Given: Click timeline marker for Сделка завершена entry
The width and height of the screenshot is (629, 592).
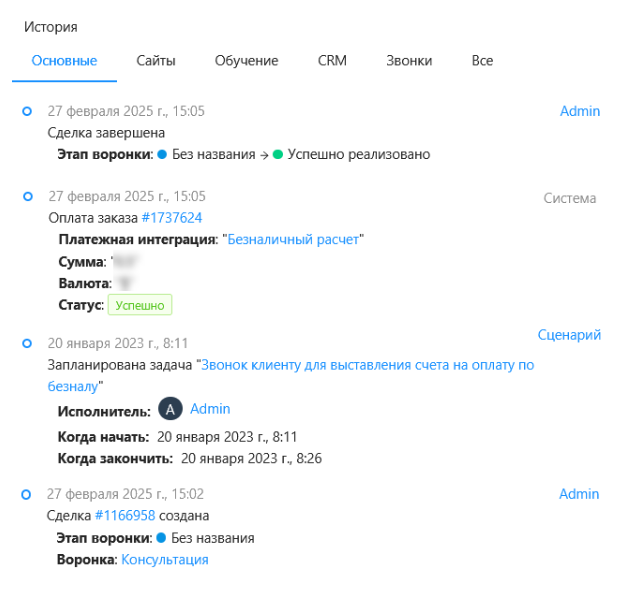Looking at the screenshot, I should tap(27, 111).
